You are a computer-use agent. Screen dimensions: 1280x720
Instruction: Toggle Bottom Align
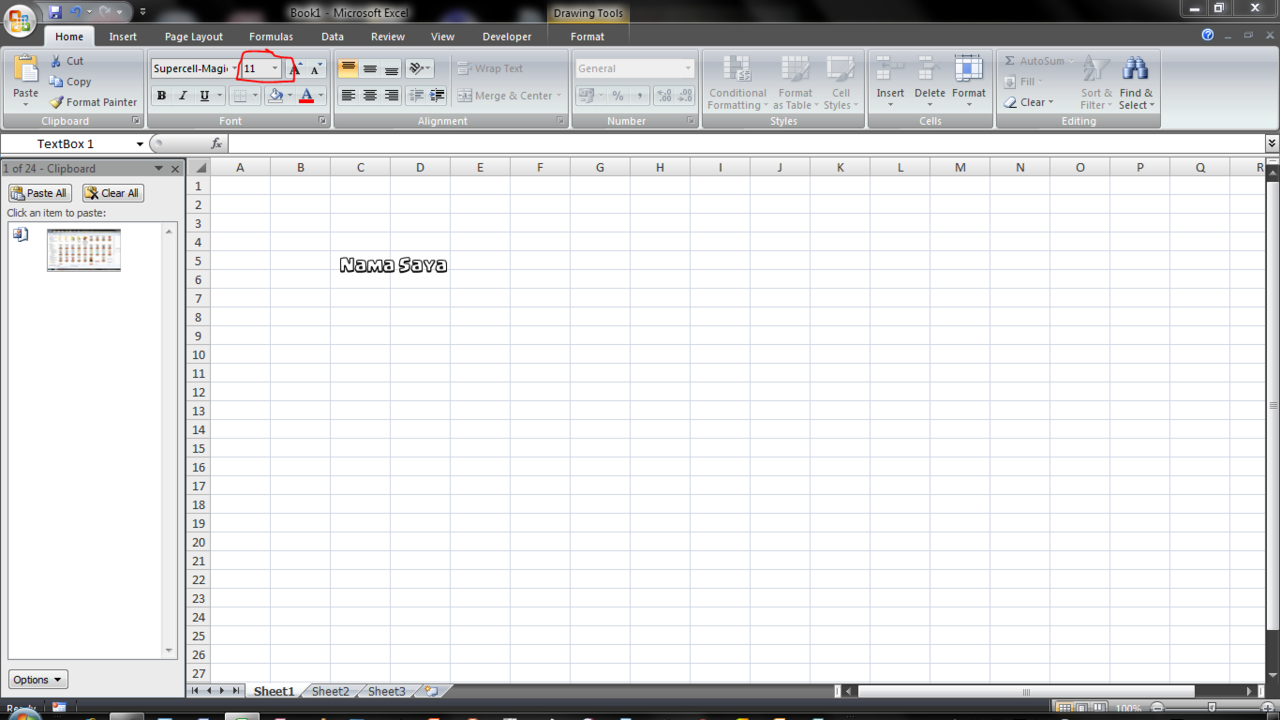[x=391, y=69]
